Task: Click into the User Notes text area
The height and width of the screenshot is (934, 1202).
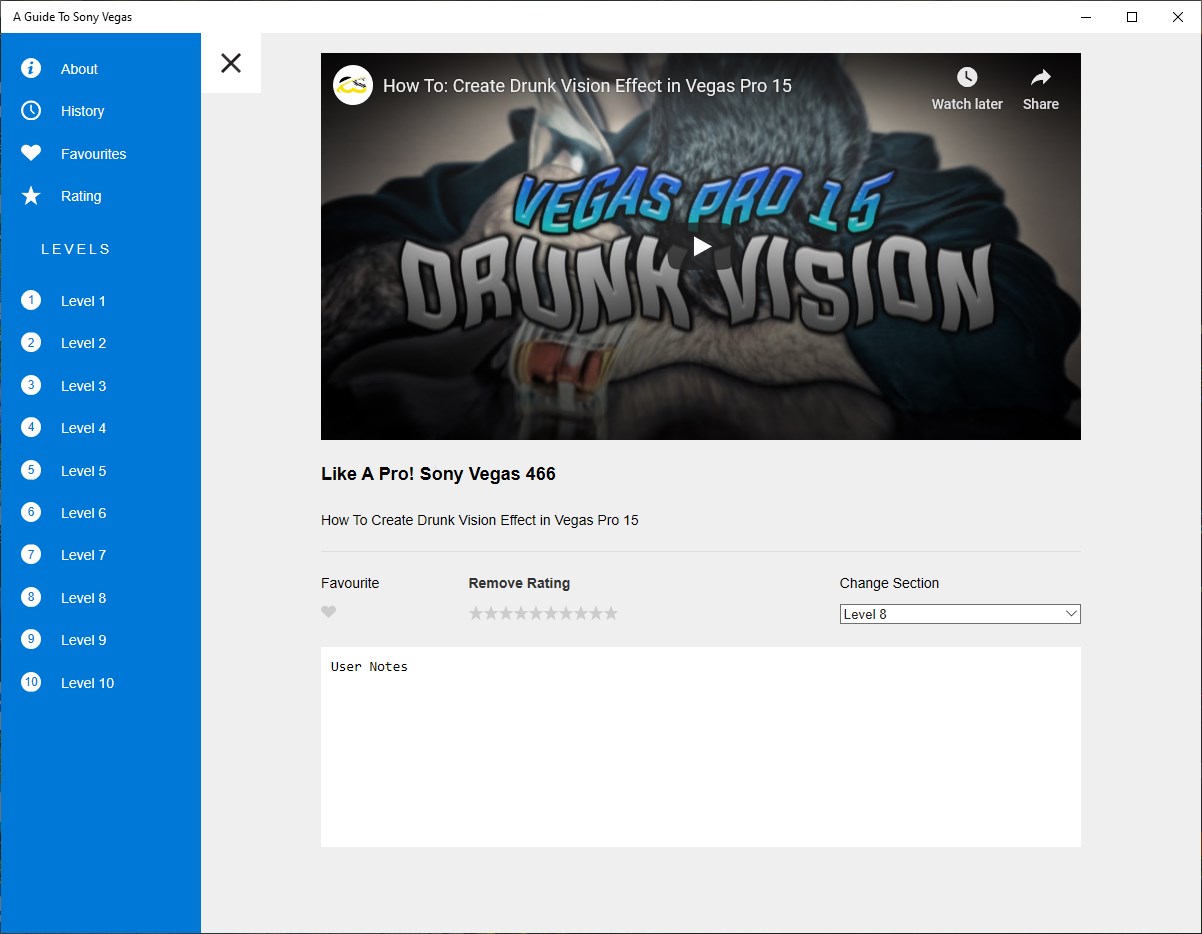Action: pyautogui.click(x=701, y=747)
